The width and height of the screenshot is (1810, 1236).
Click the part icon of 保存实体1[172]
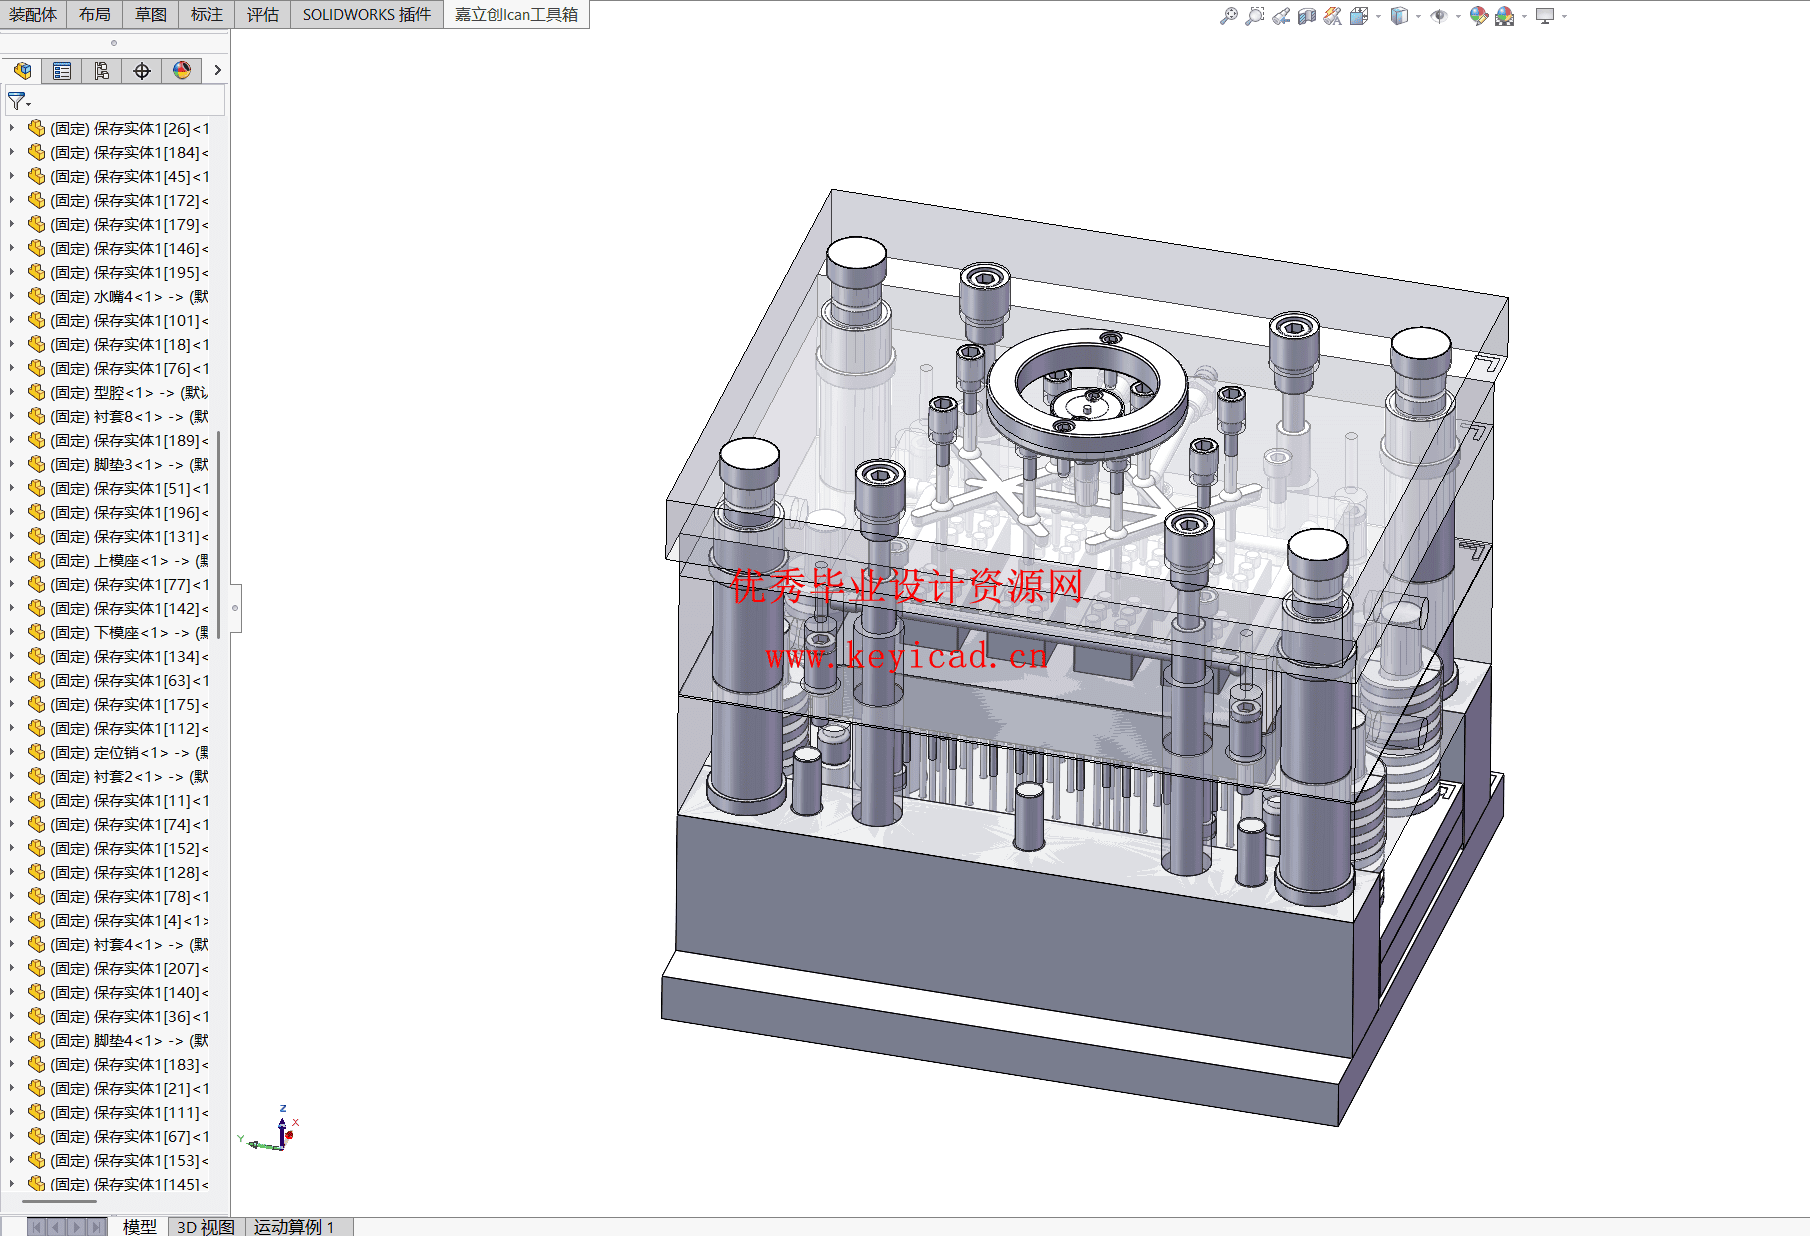click(37, 200)
